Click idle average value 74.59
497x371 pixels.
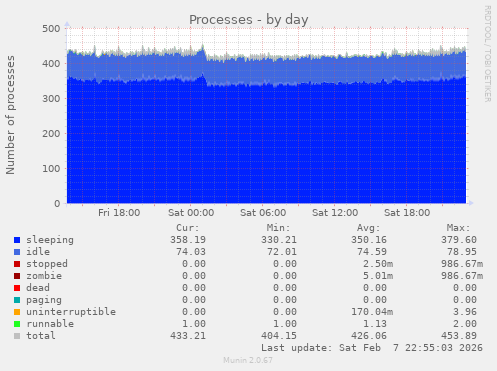tap(372, 252)
